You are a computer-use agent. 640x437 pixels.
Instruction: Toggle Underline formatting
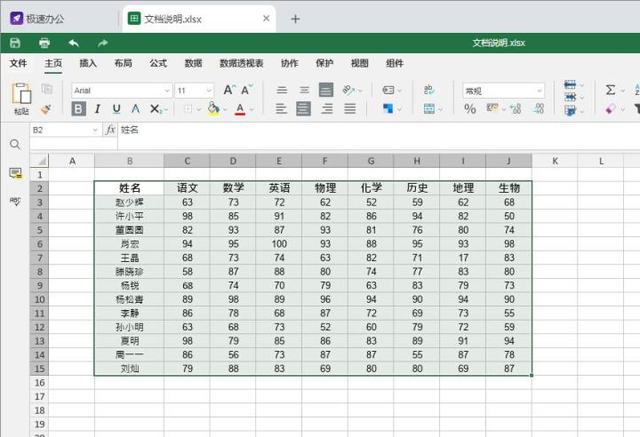tap(116, 109)
